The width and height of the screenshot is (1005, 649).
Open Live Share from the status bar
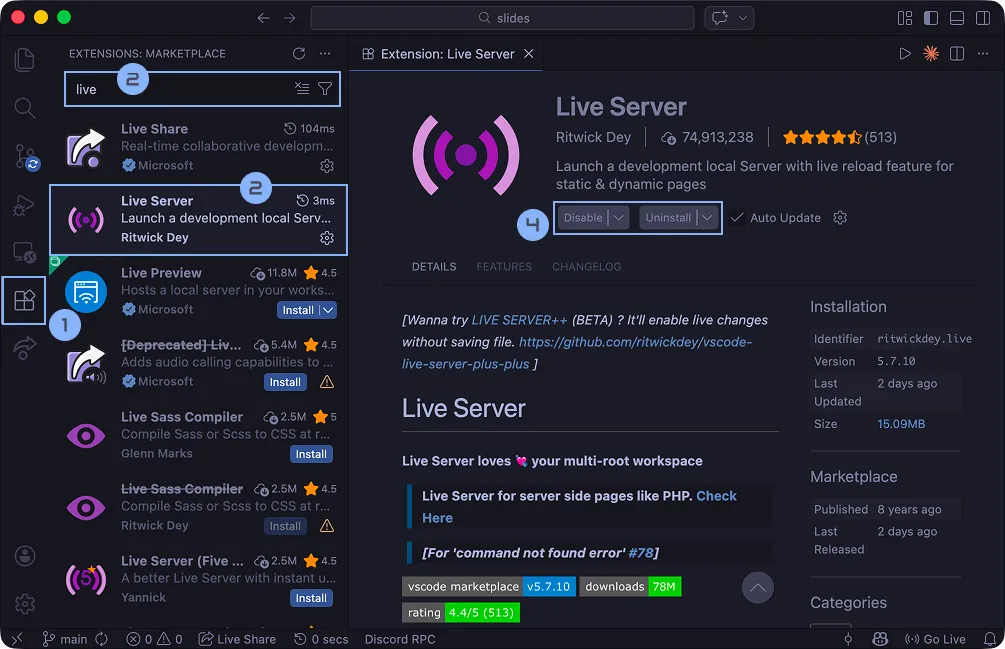[237, 639]
